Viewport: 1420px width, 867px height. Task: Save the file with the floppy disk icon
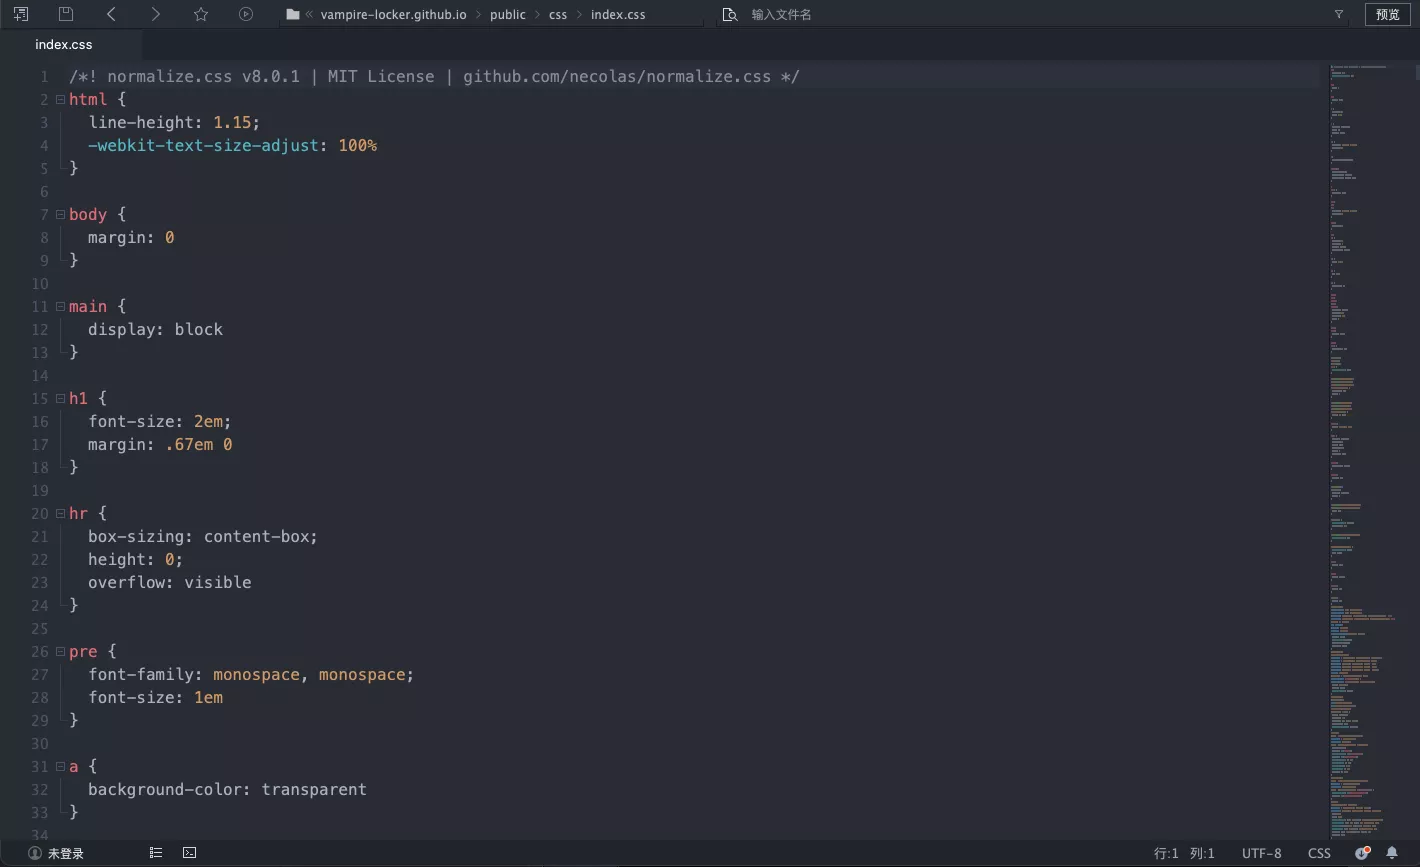click(x=66, y=14)
